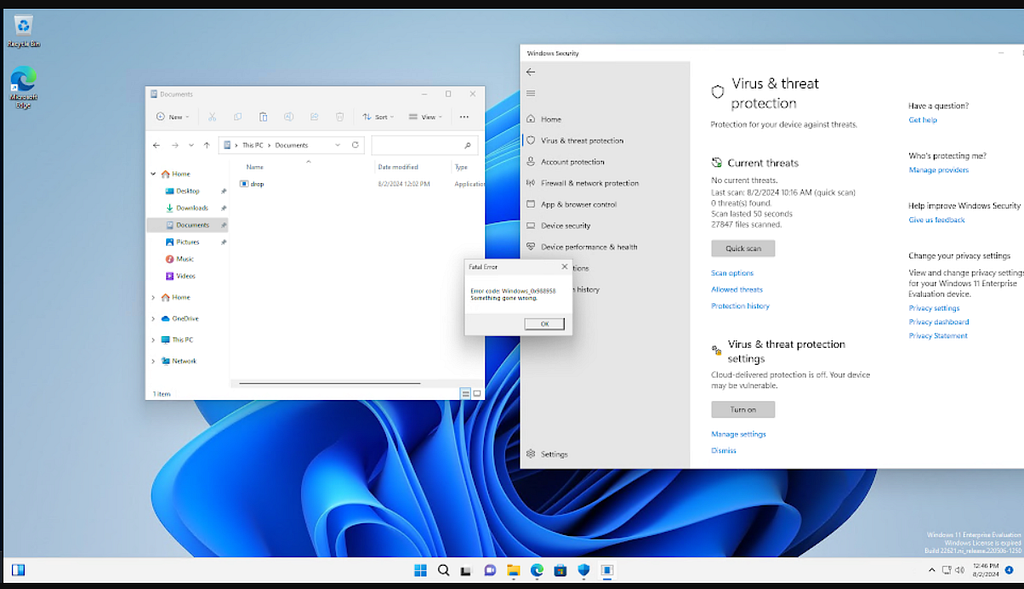Open Windows Security shield on taskbar
This screenshot has width=1024, height=589.
tap(584, 570)
